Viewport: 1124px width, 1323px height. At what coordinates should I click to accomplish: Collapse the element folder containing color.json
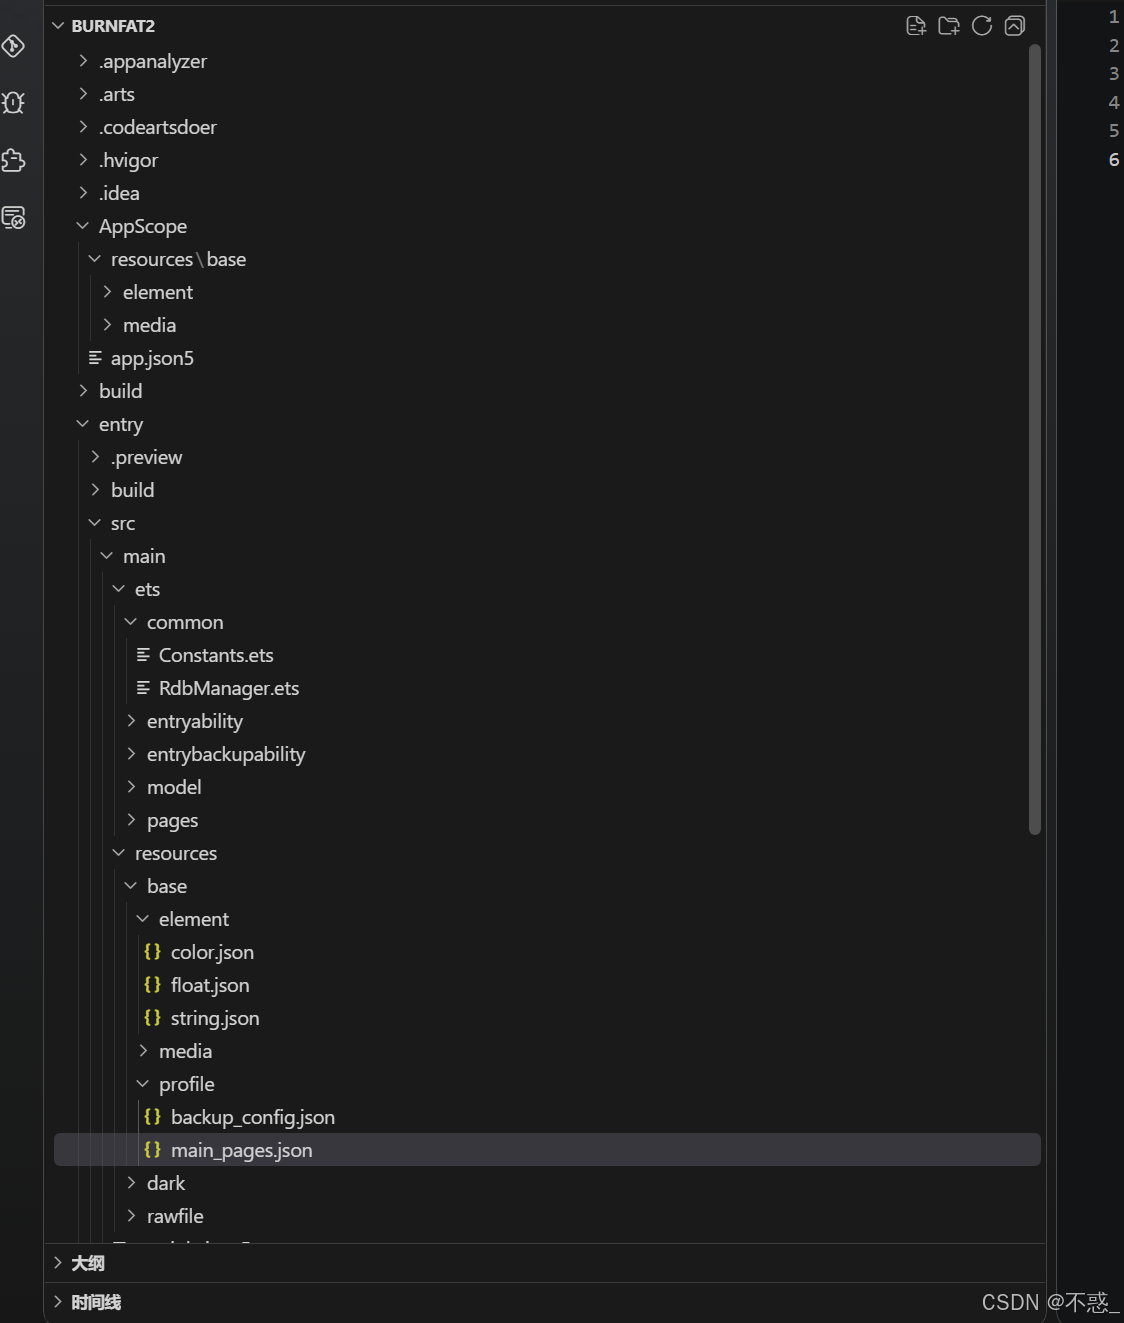click(143, 919)
